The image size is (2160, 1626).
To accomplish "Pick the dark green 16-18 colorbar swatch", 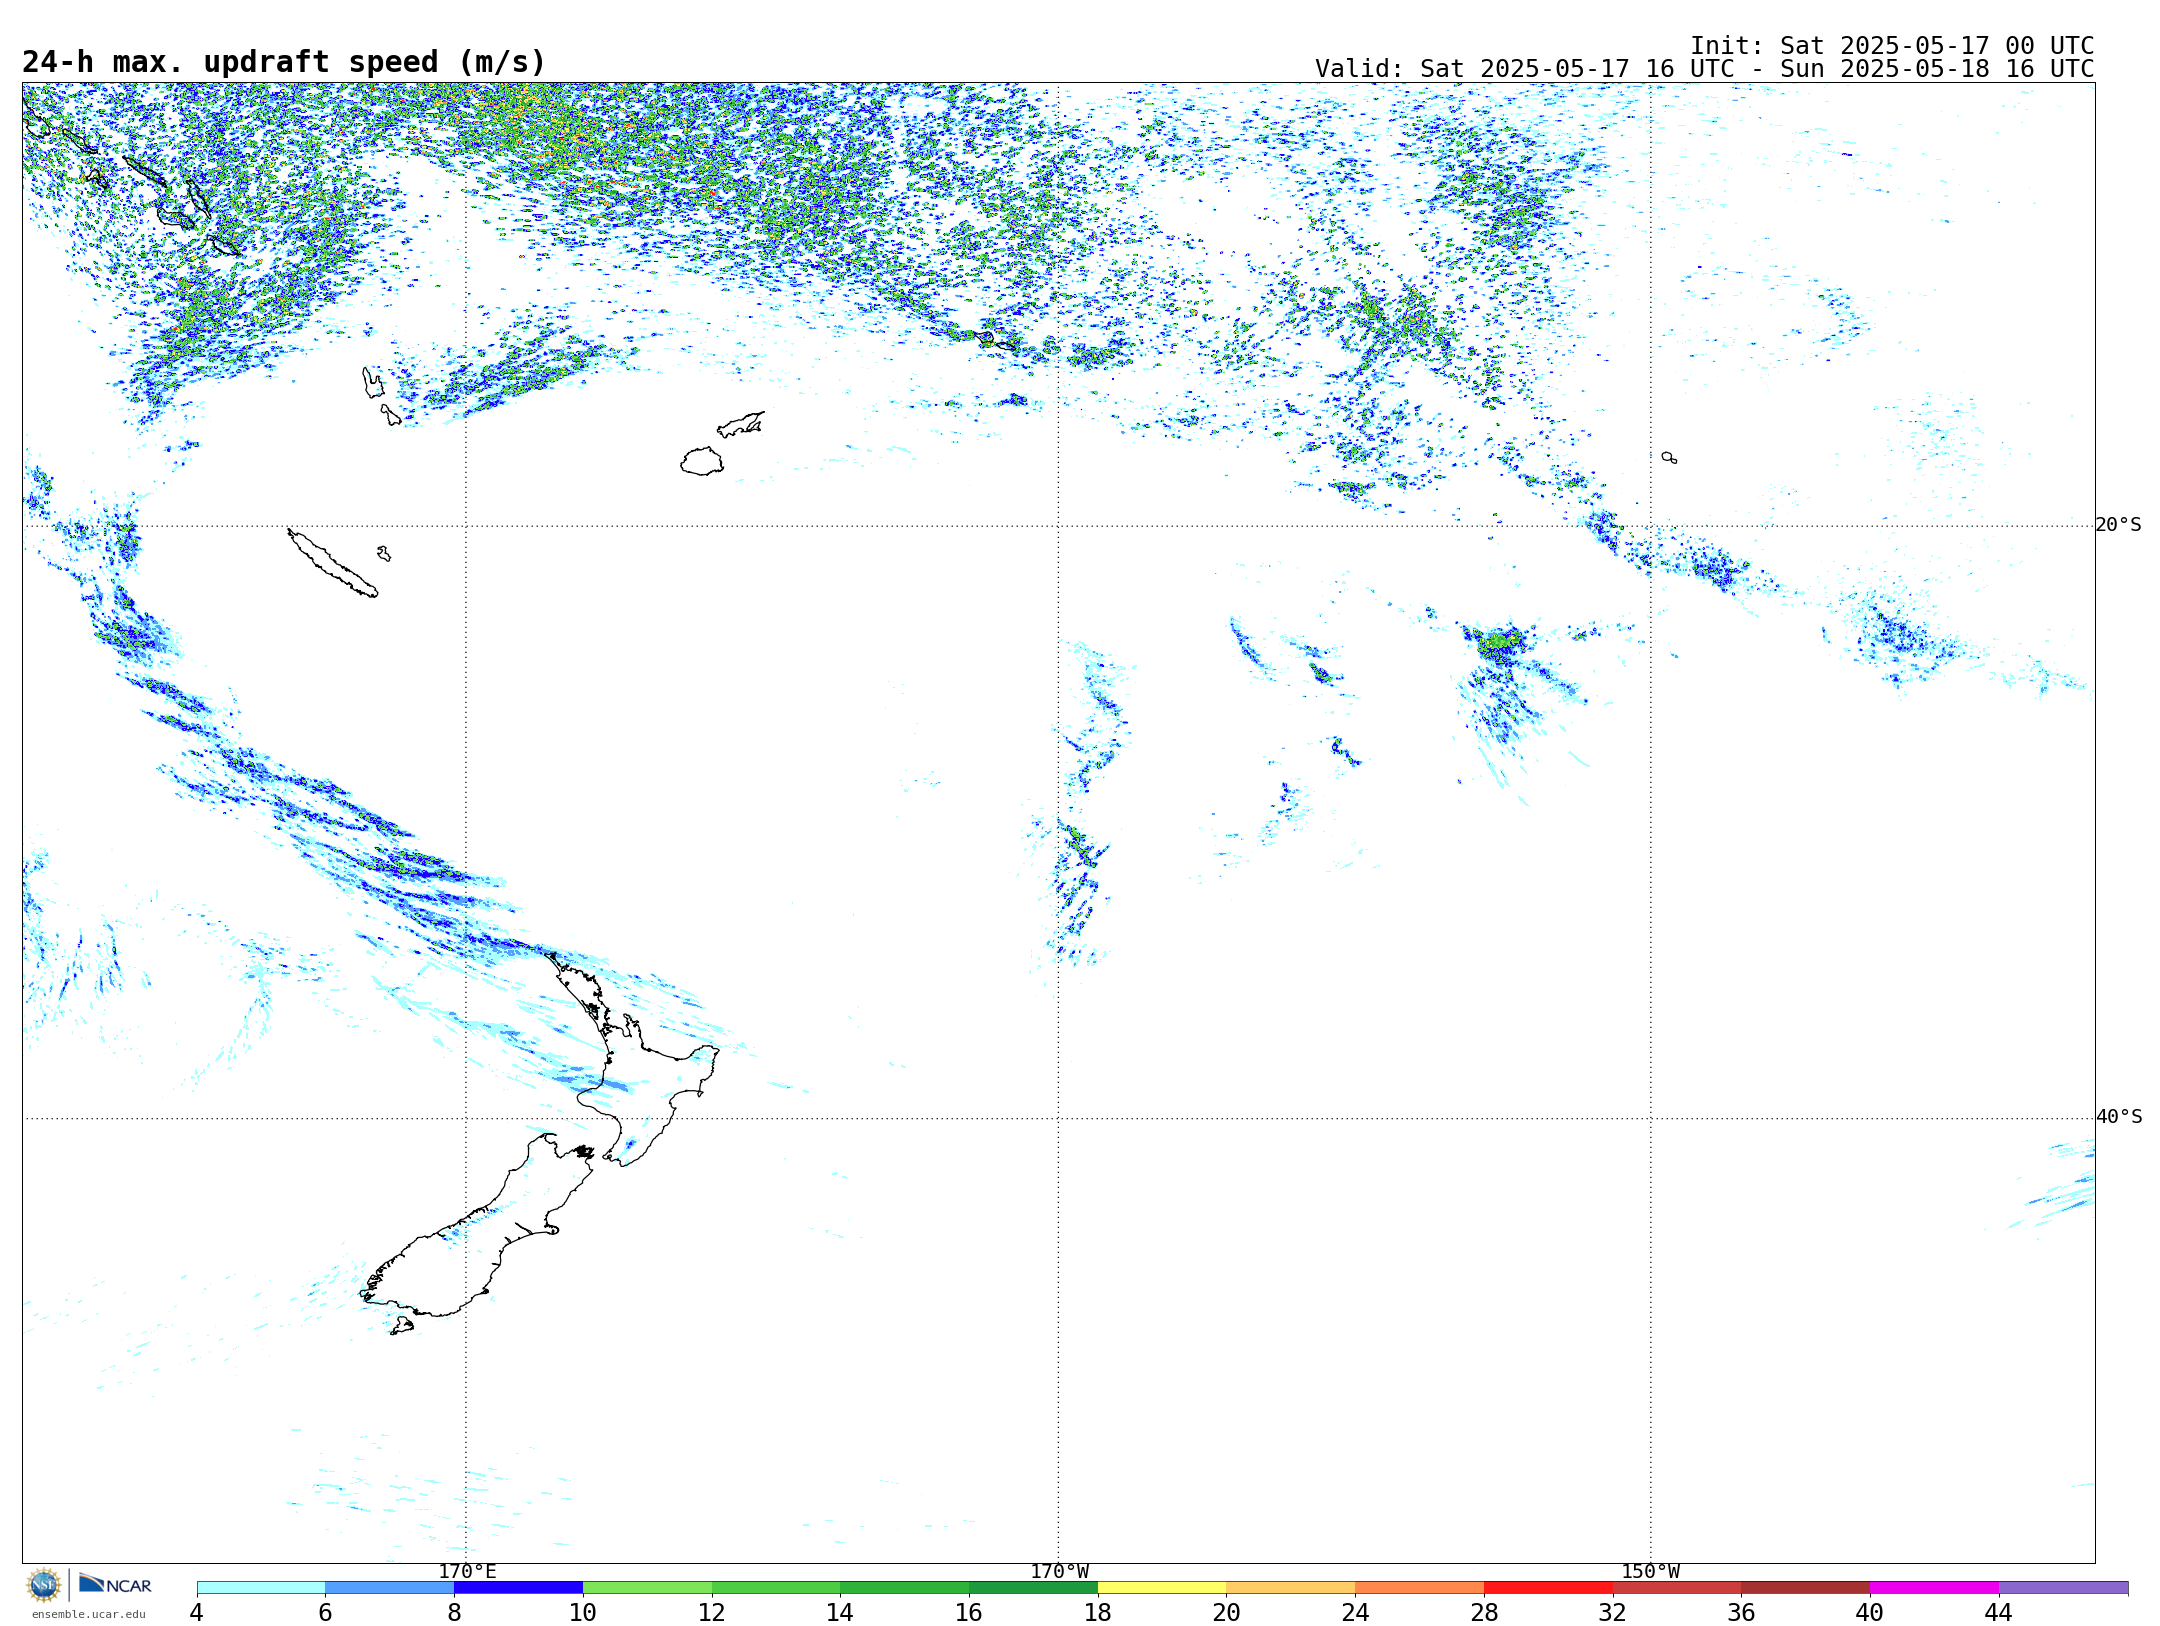I will click(1033, 1587).
